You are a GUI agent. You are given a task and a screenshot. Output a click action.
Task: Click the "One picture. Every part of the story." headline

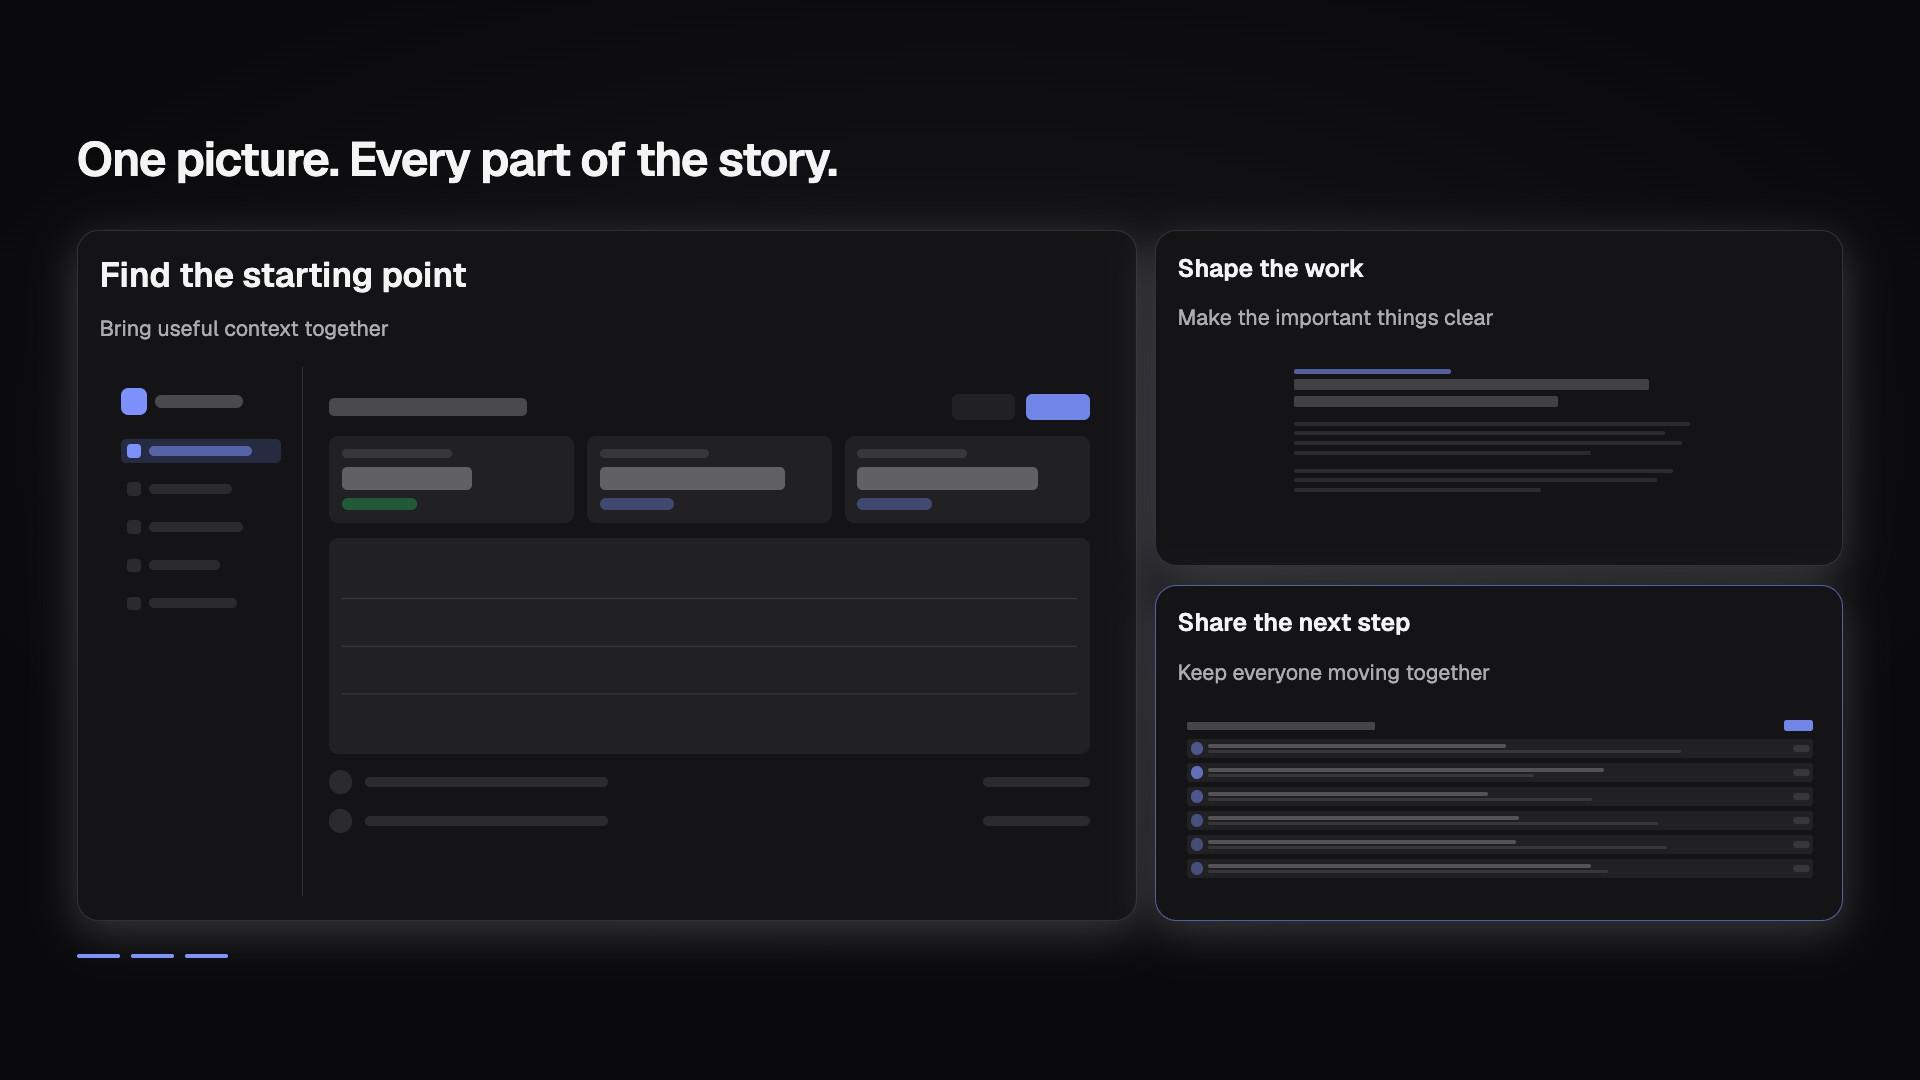[457, 160]
